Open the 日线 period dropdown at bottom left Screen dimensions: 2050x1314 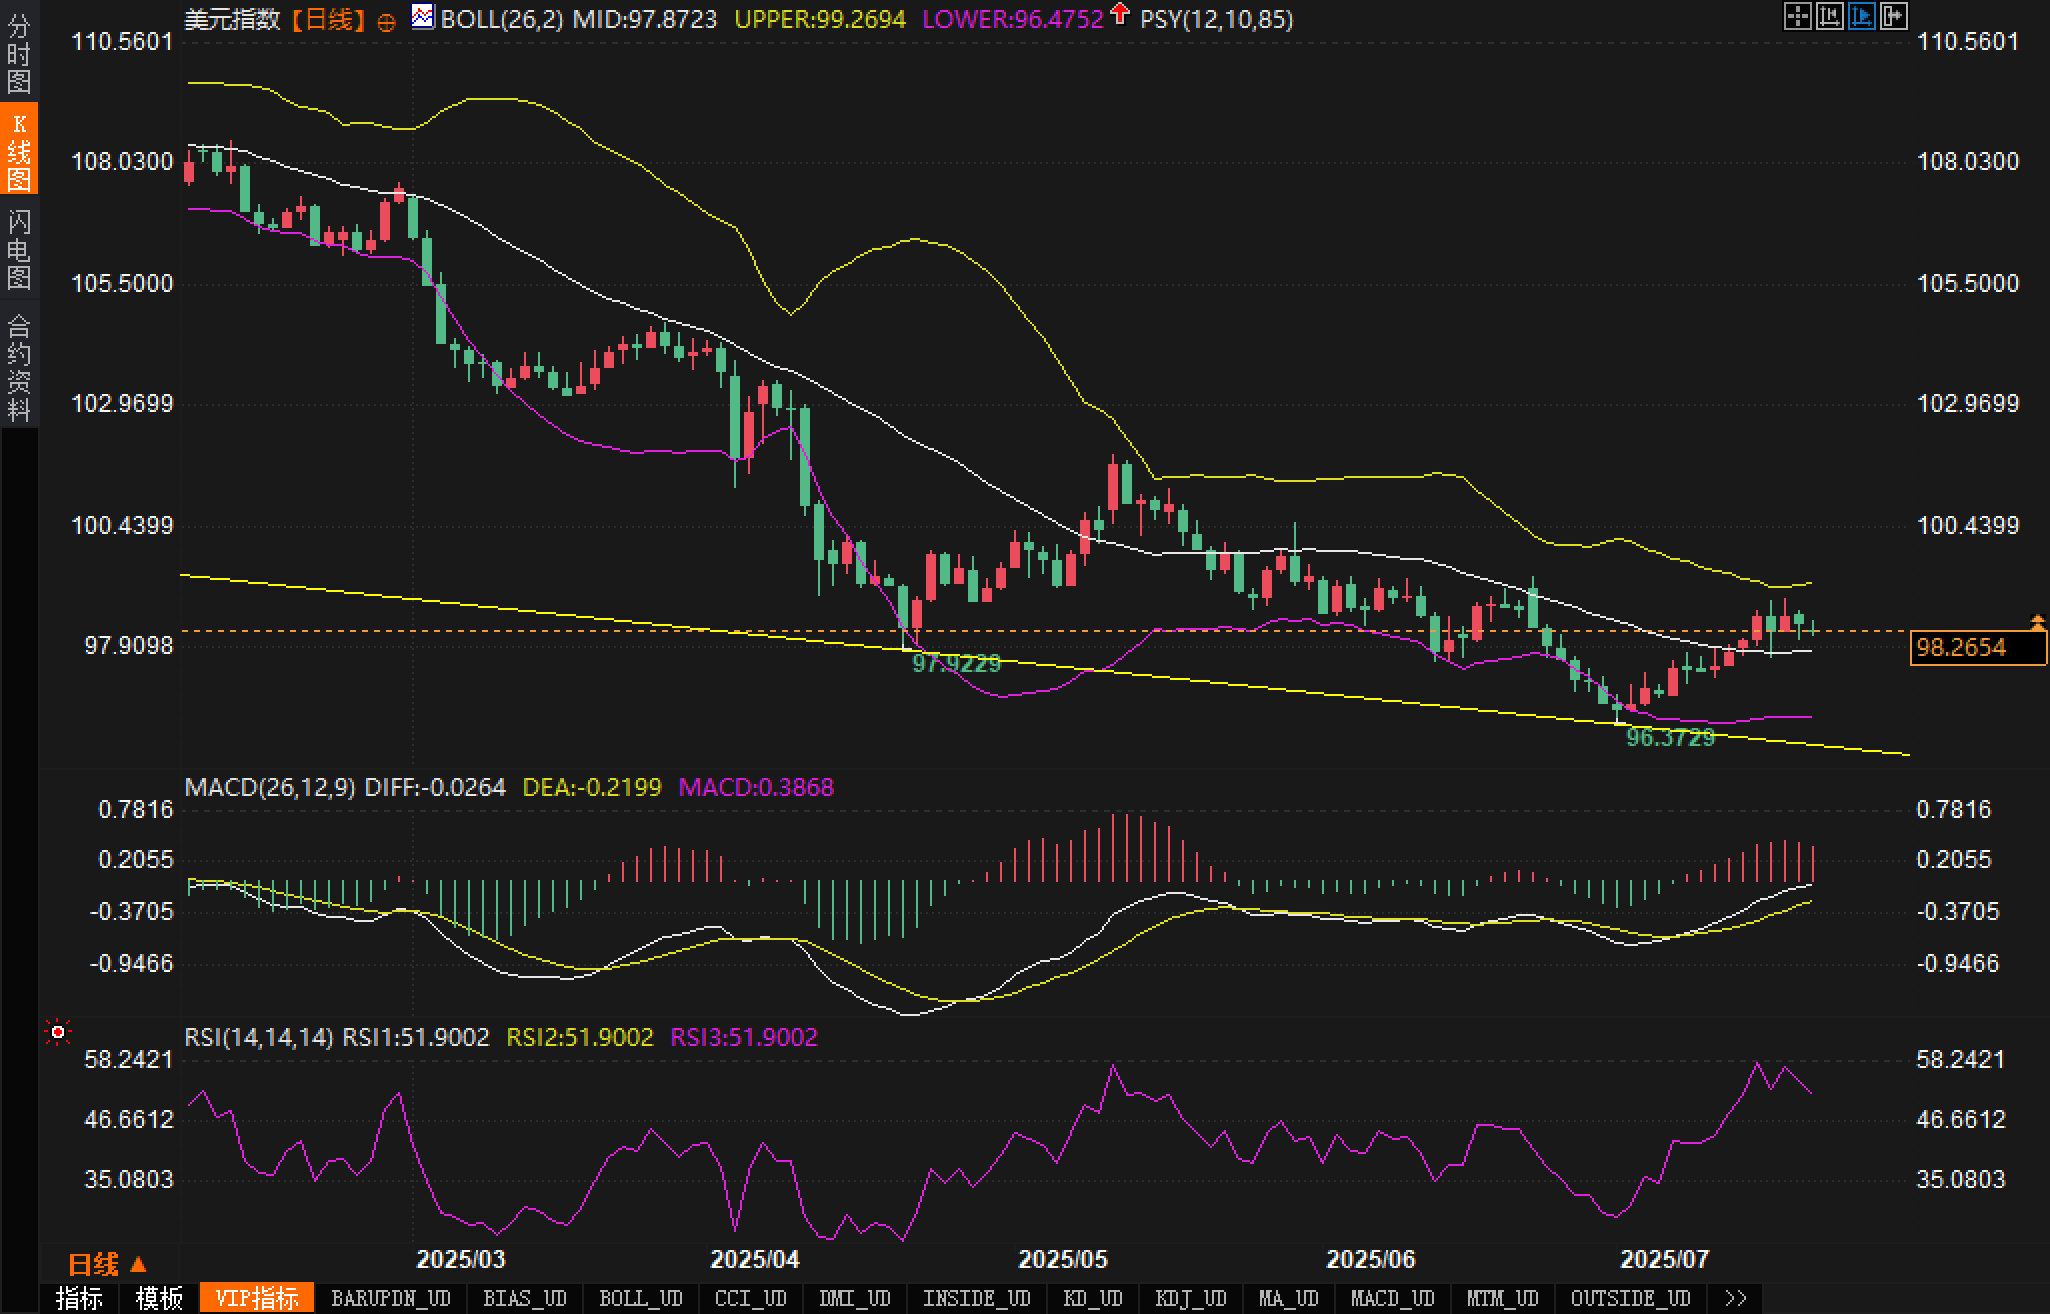tap(107, 1264)
